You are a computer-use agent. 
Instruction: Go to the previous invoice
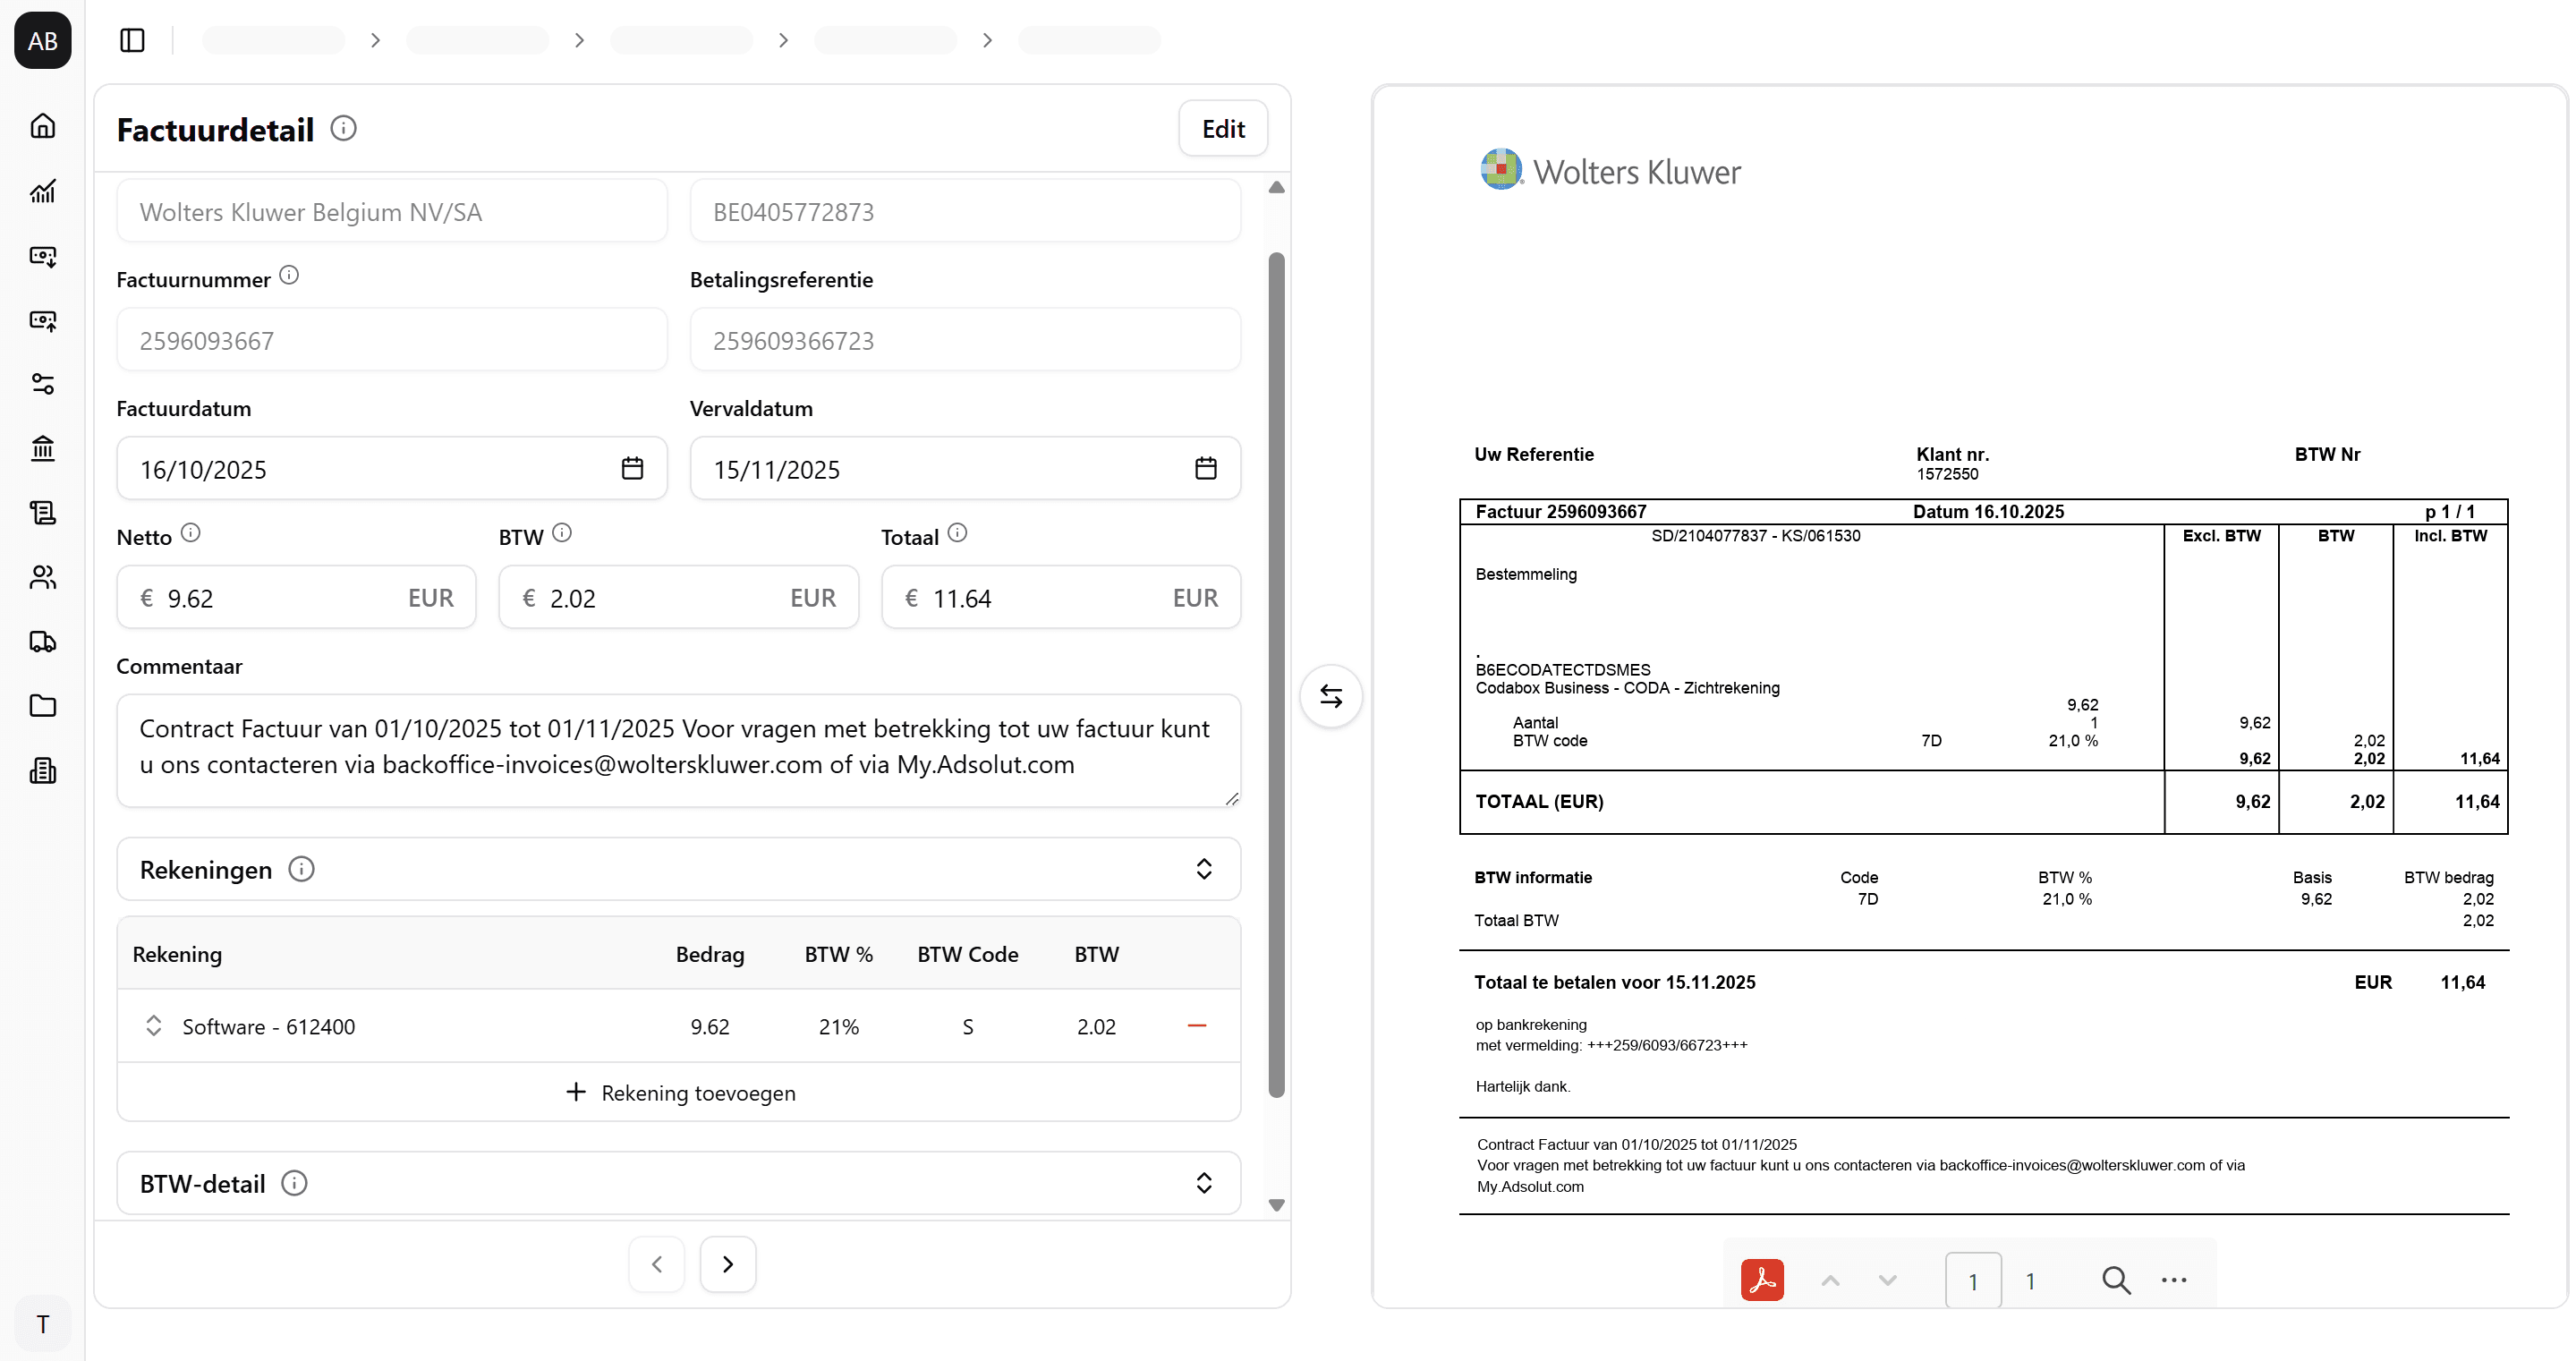[657, 1264]
